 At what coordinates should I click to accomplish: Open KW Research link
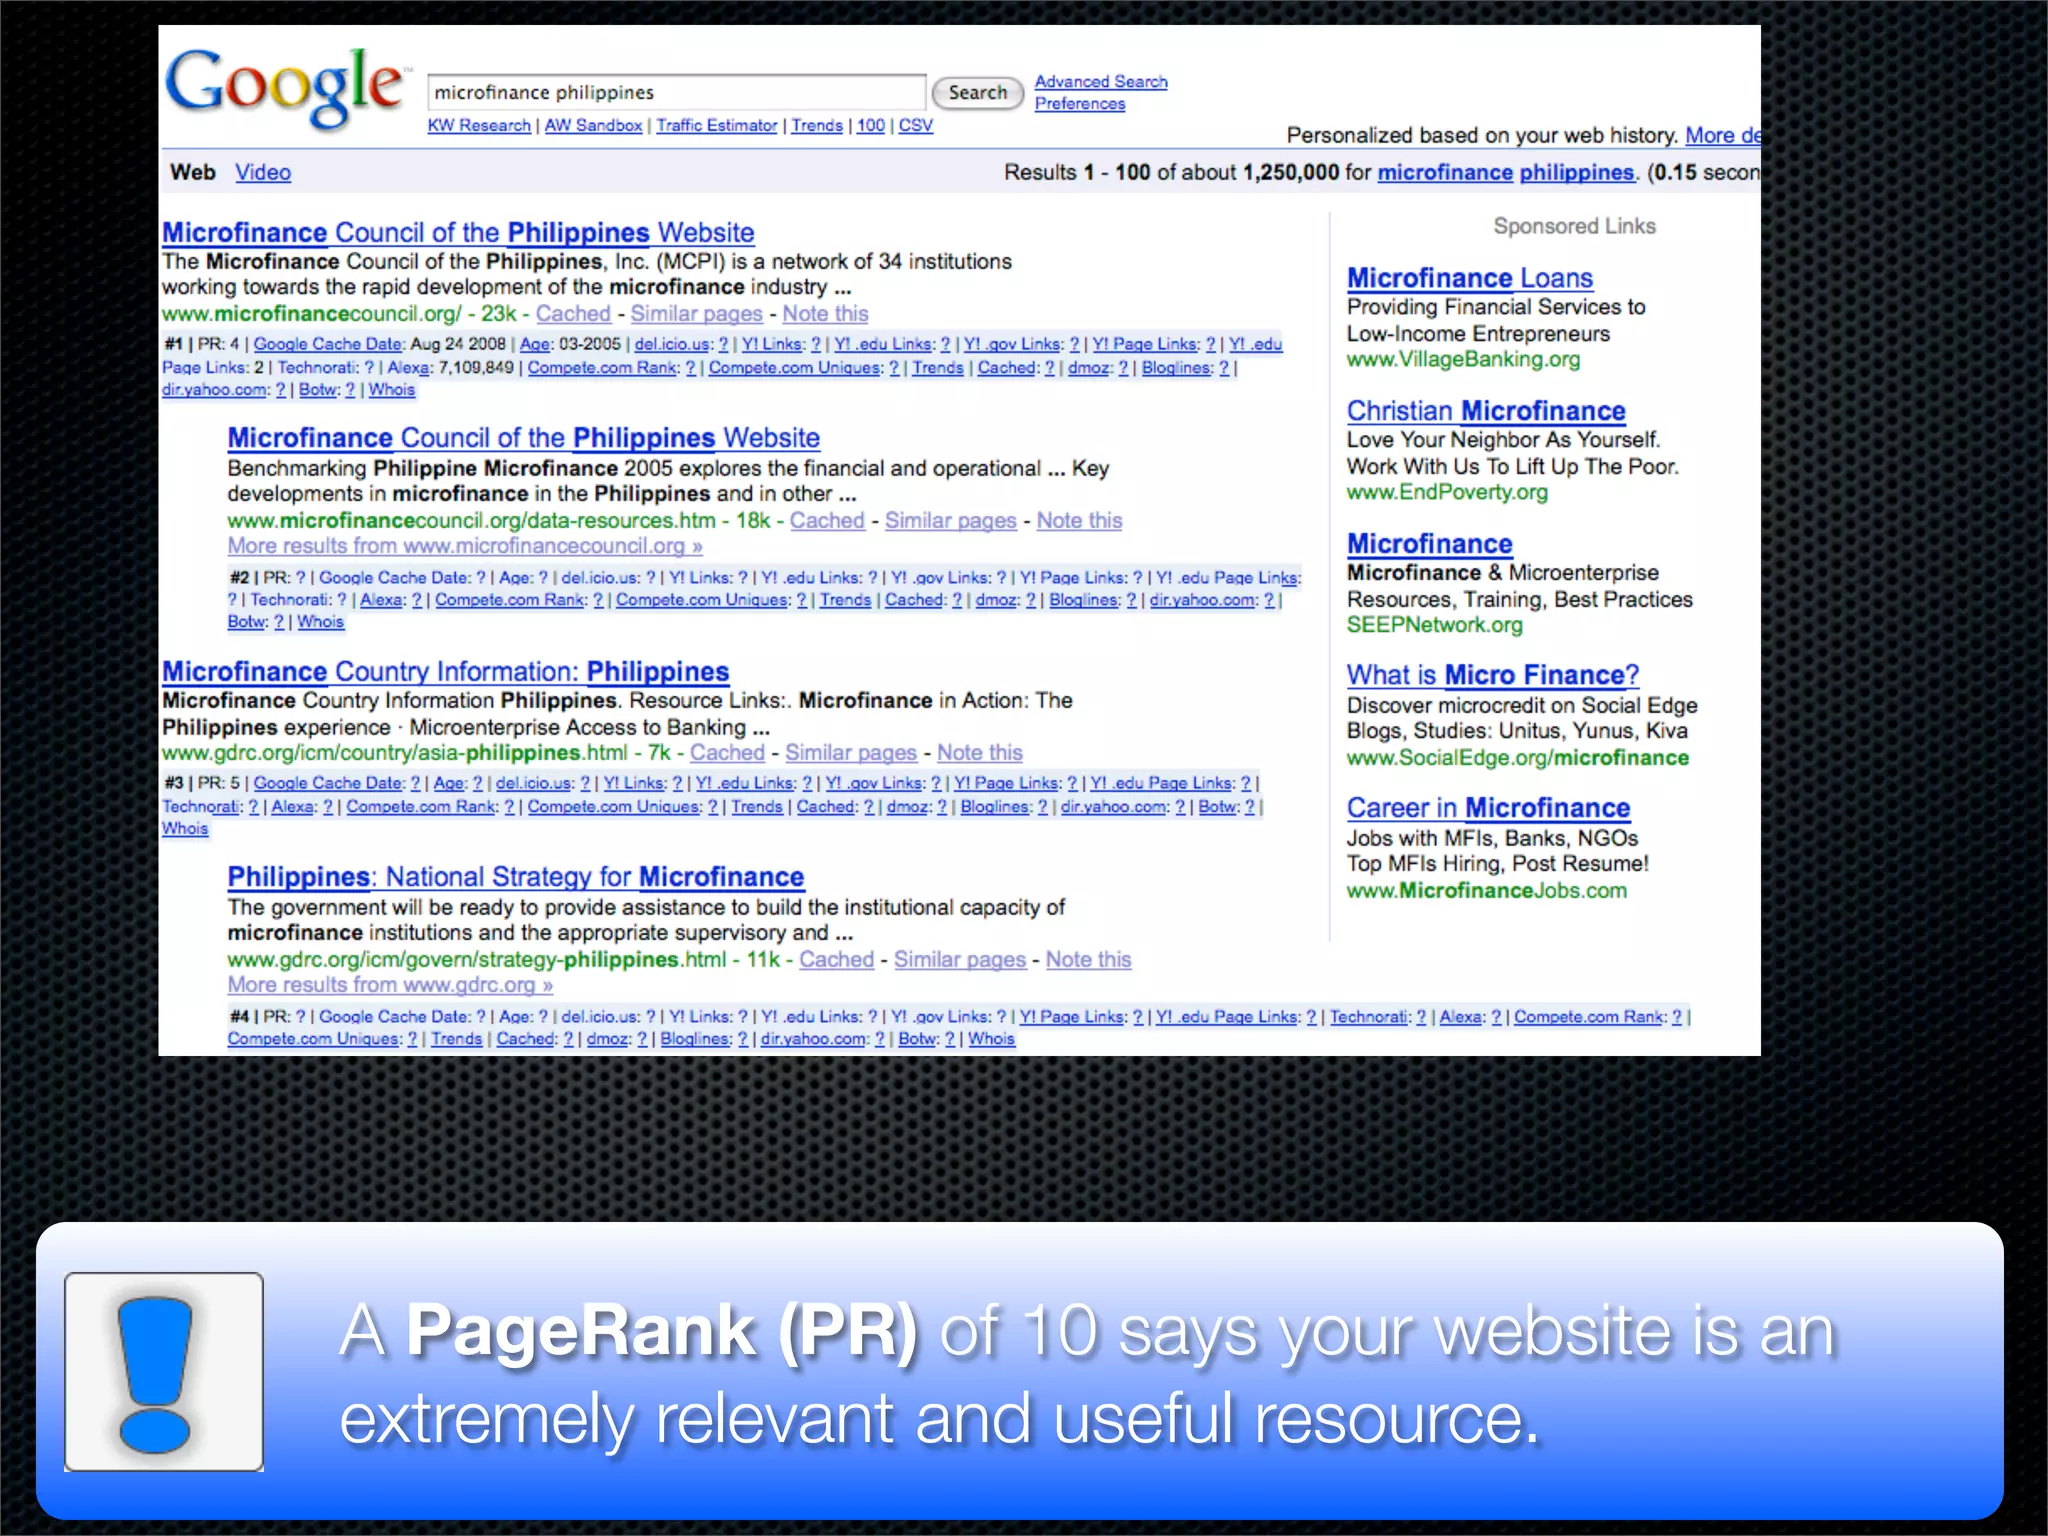[x=479, y=126]
